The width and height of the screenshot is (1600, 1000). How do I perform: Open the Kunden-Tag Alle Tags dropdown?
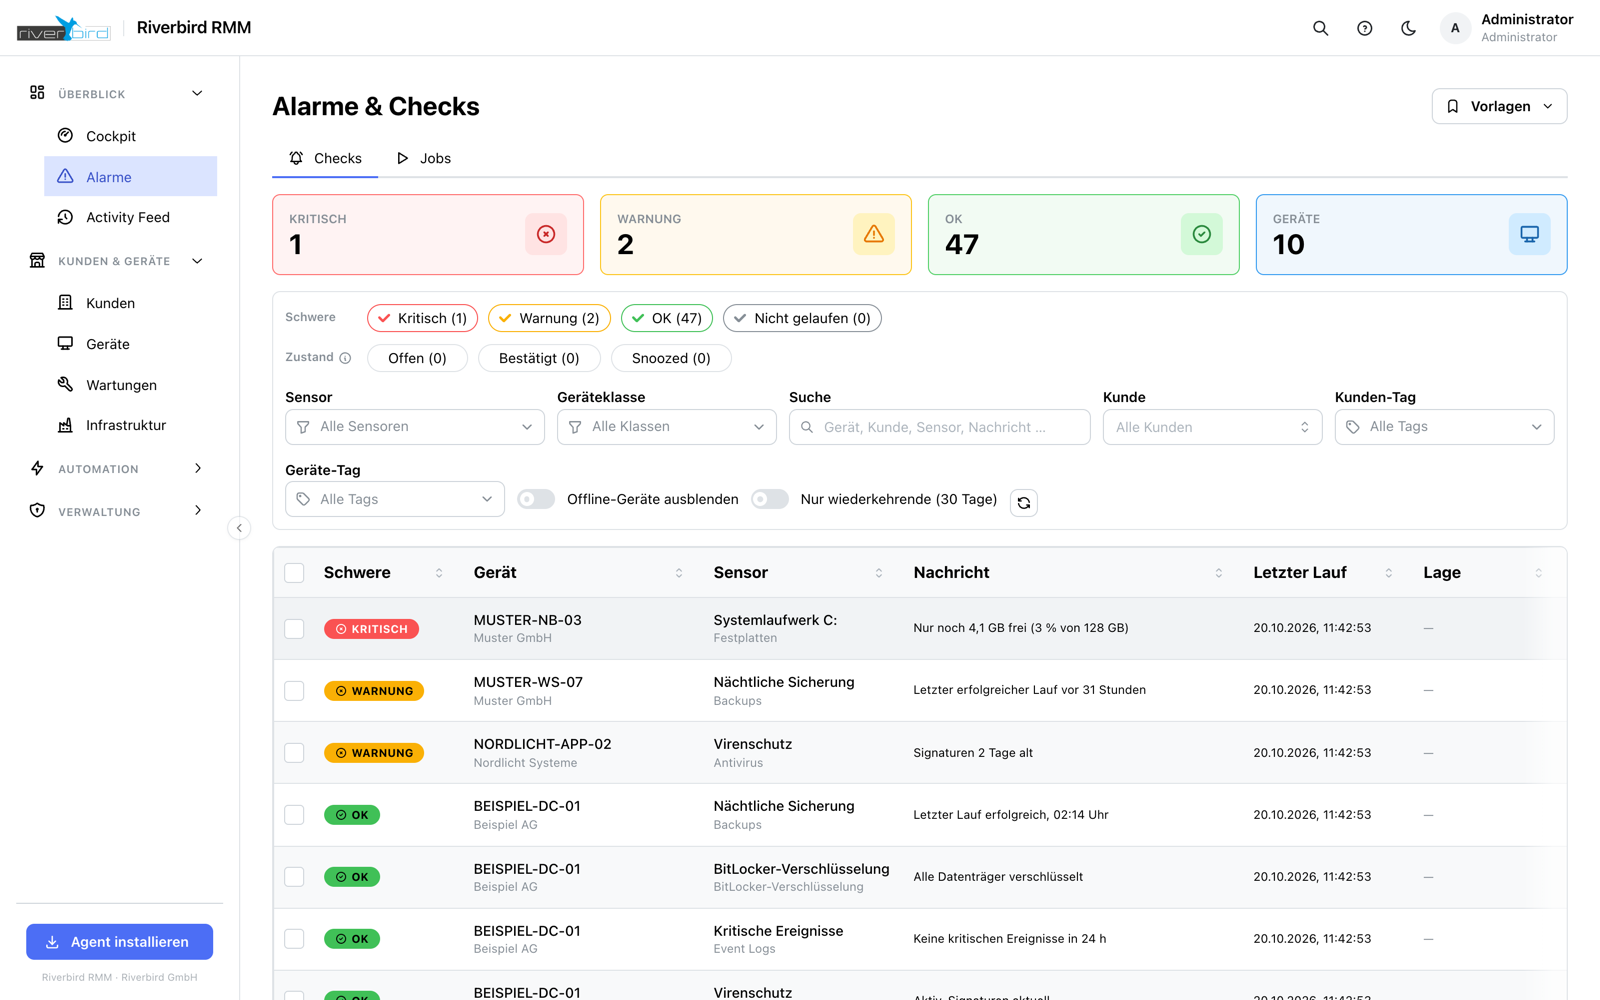(x=1445, y=427)
